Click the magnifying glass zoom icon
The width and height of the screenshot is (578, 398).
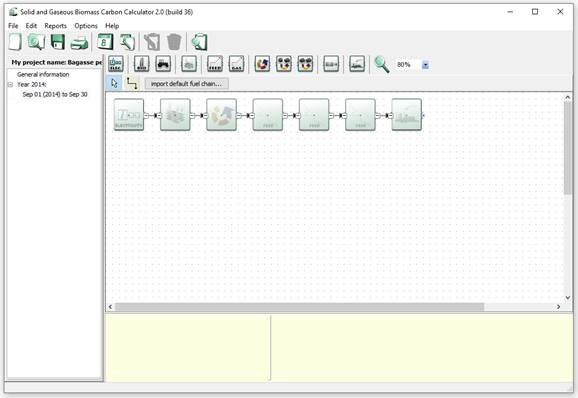tap(382, 64)
